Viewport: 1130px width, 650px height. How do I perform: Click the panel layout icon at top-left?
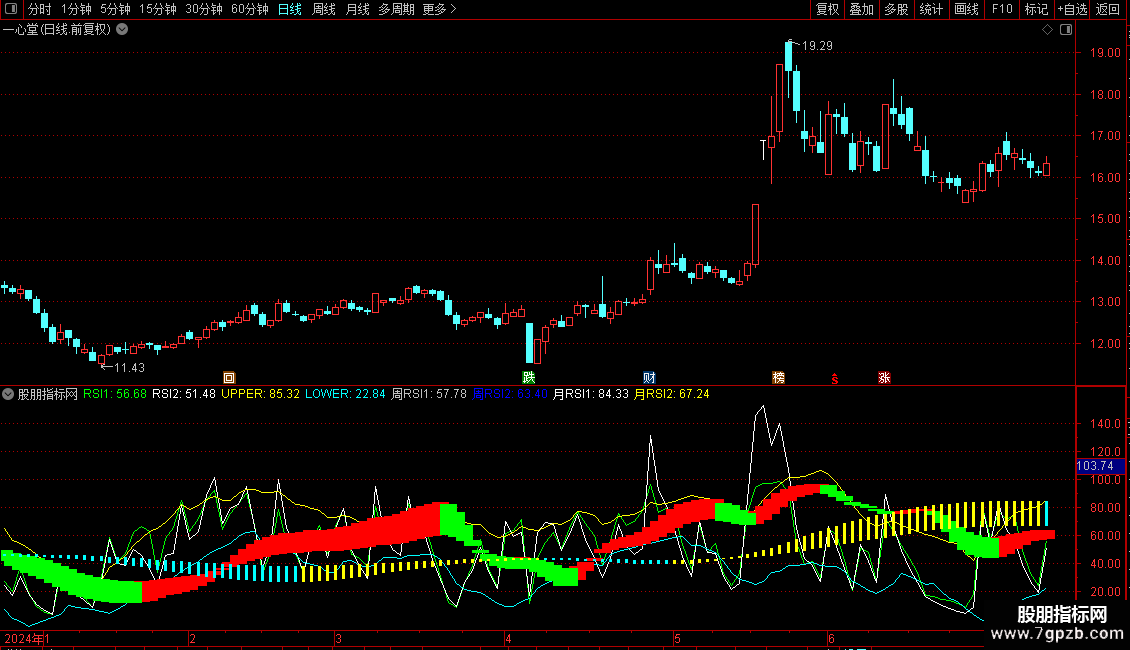(x=11, y=9)
